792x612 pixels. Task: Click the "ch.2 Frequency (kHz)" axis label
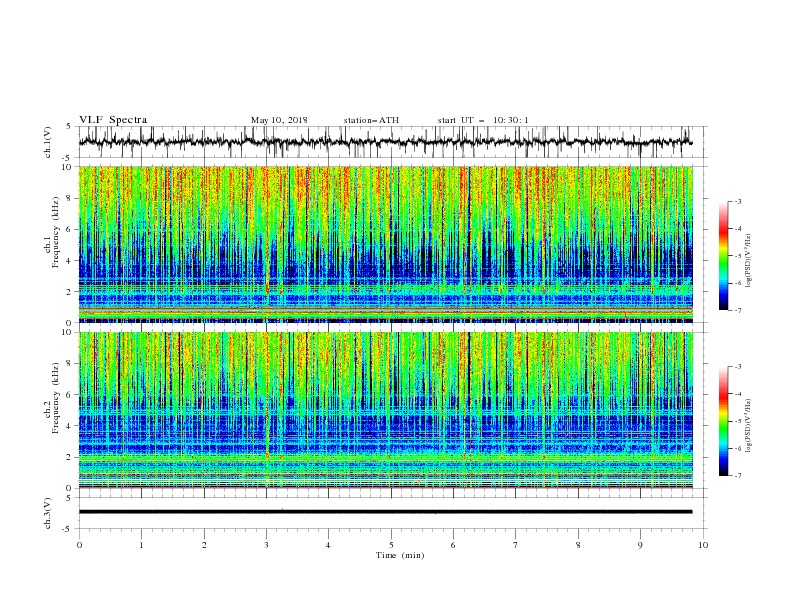[x=52, y=396]
